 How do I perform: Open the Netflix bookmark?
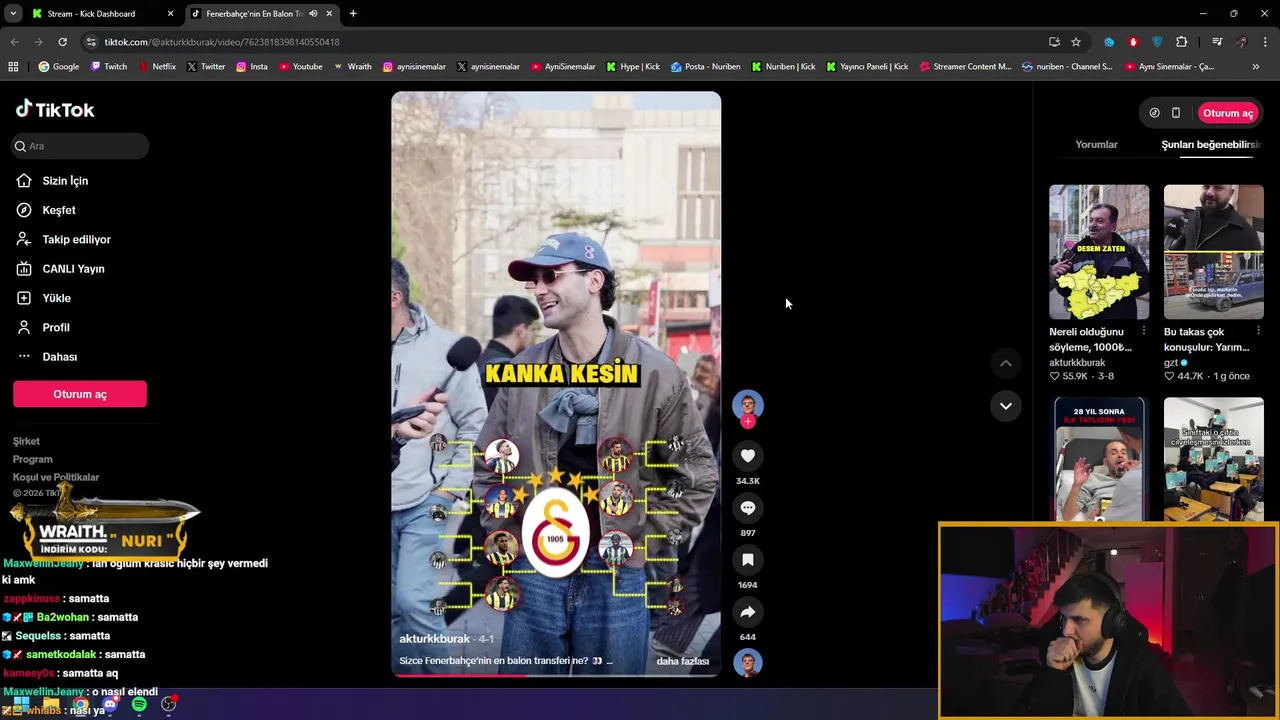(x=157, y=67)
